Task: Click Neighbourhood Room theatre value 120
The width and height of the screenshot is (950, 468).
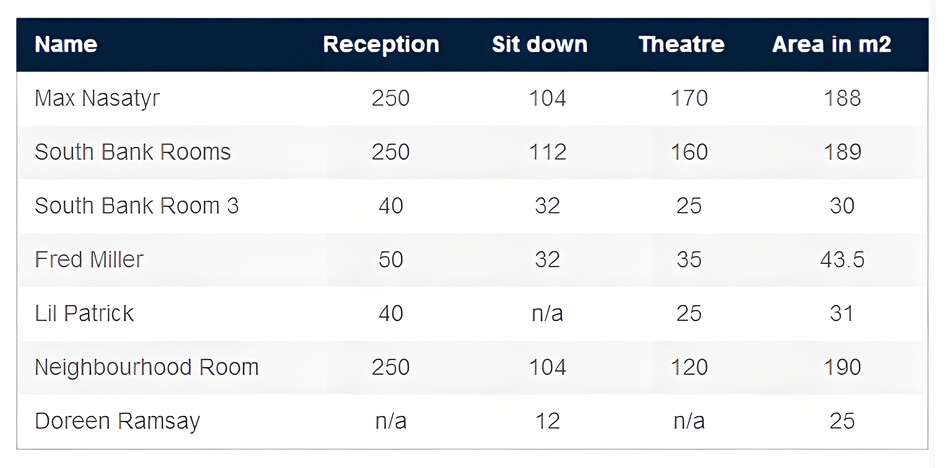Action: coord(689,367)
